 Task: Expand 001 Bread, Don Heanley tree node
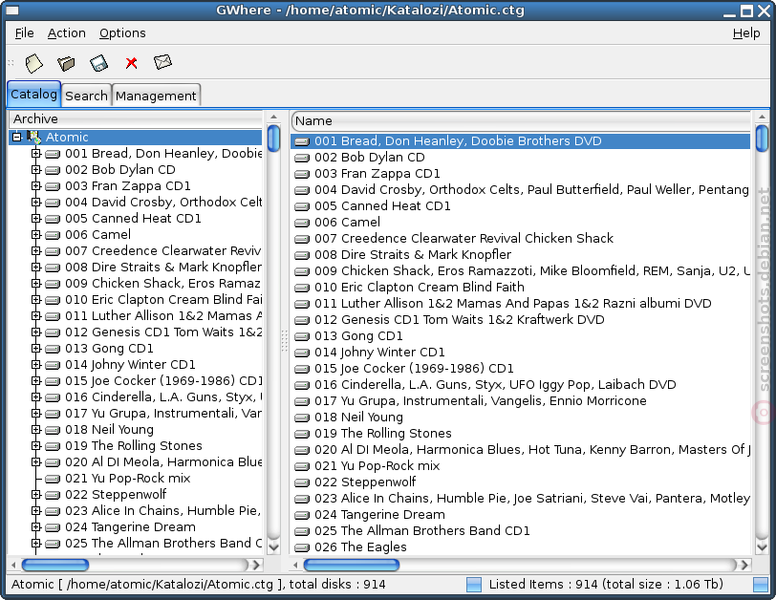36,153
